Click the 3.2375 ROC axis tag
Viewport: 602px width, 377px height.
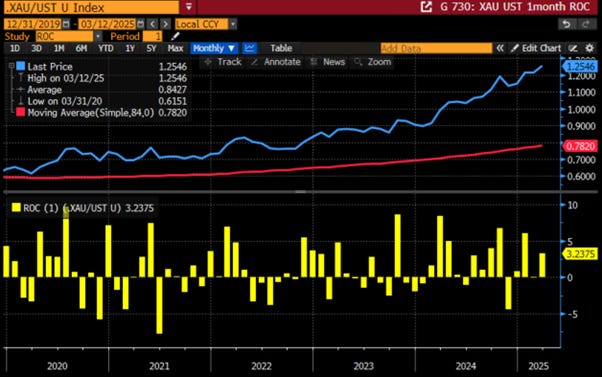tap(580, 254)
